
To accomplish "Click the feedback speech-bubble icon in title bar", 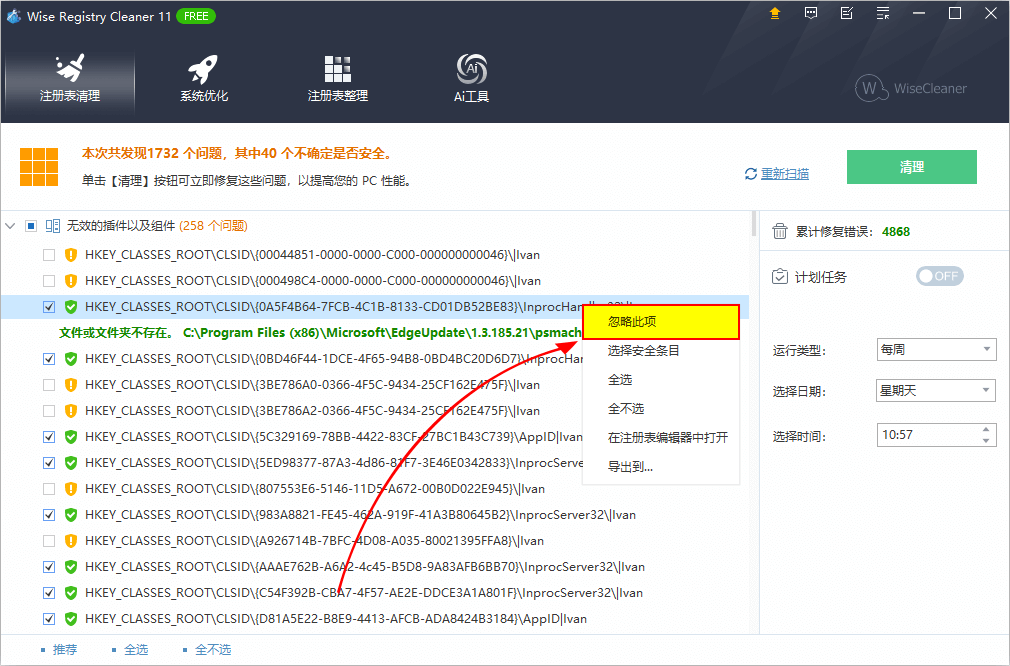I will click(x=811, y=13).
